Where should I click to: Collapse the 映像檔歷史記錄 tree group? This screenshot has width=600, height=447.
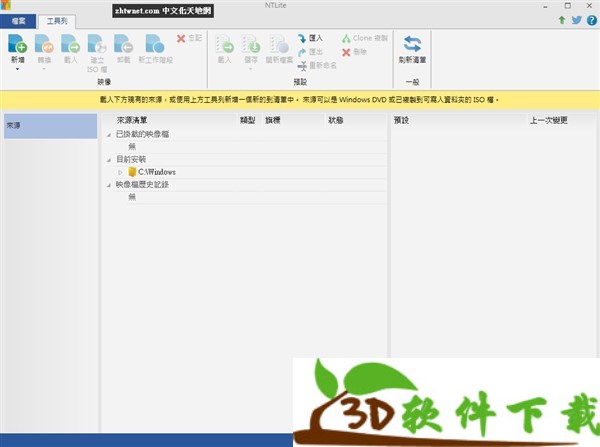[109, 185]
